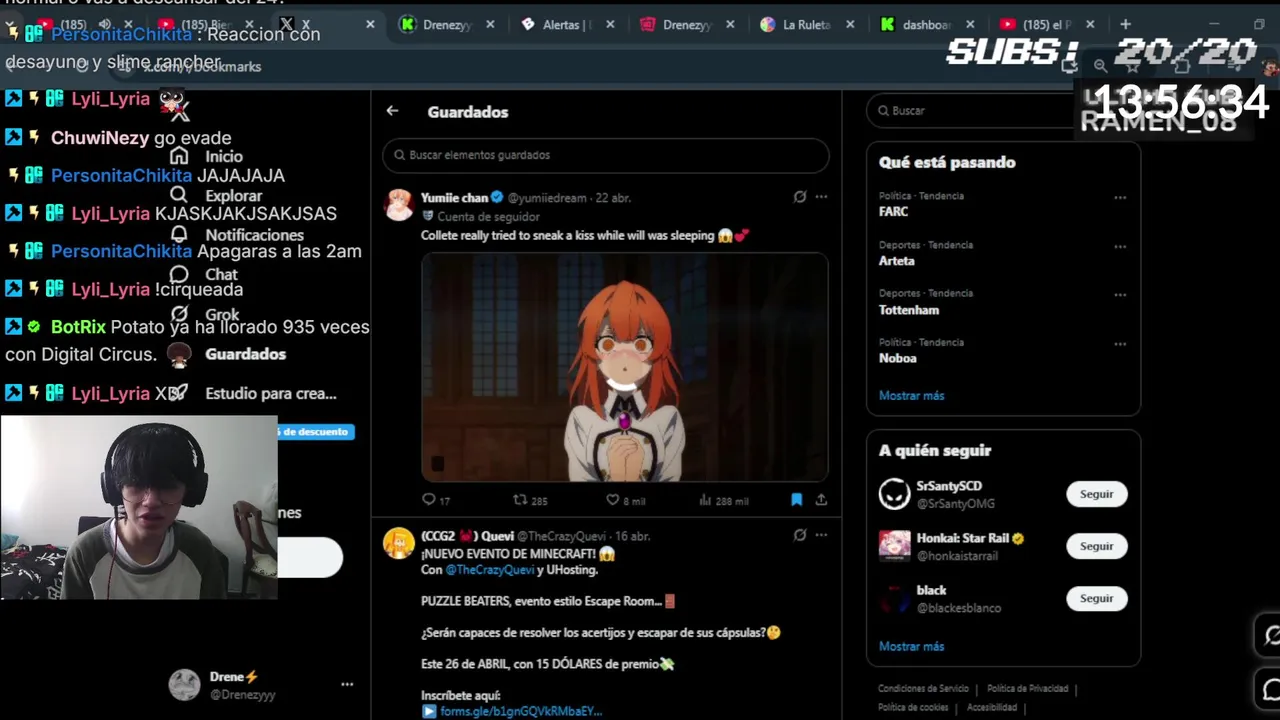The image size is (1280, 720).
Task: Switch to the La Ruleta browser tab
Action: [x=806, y=24]
